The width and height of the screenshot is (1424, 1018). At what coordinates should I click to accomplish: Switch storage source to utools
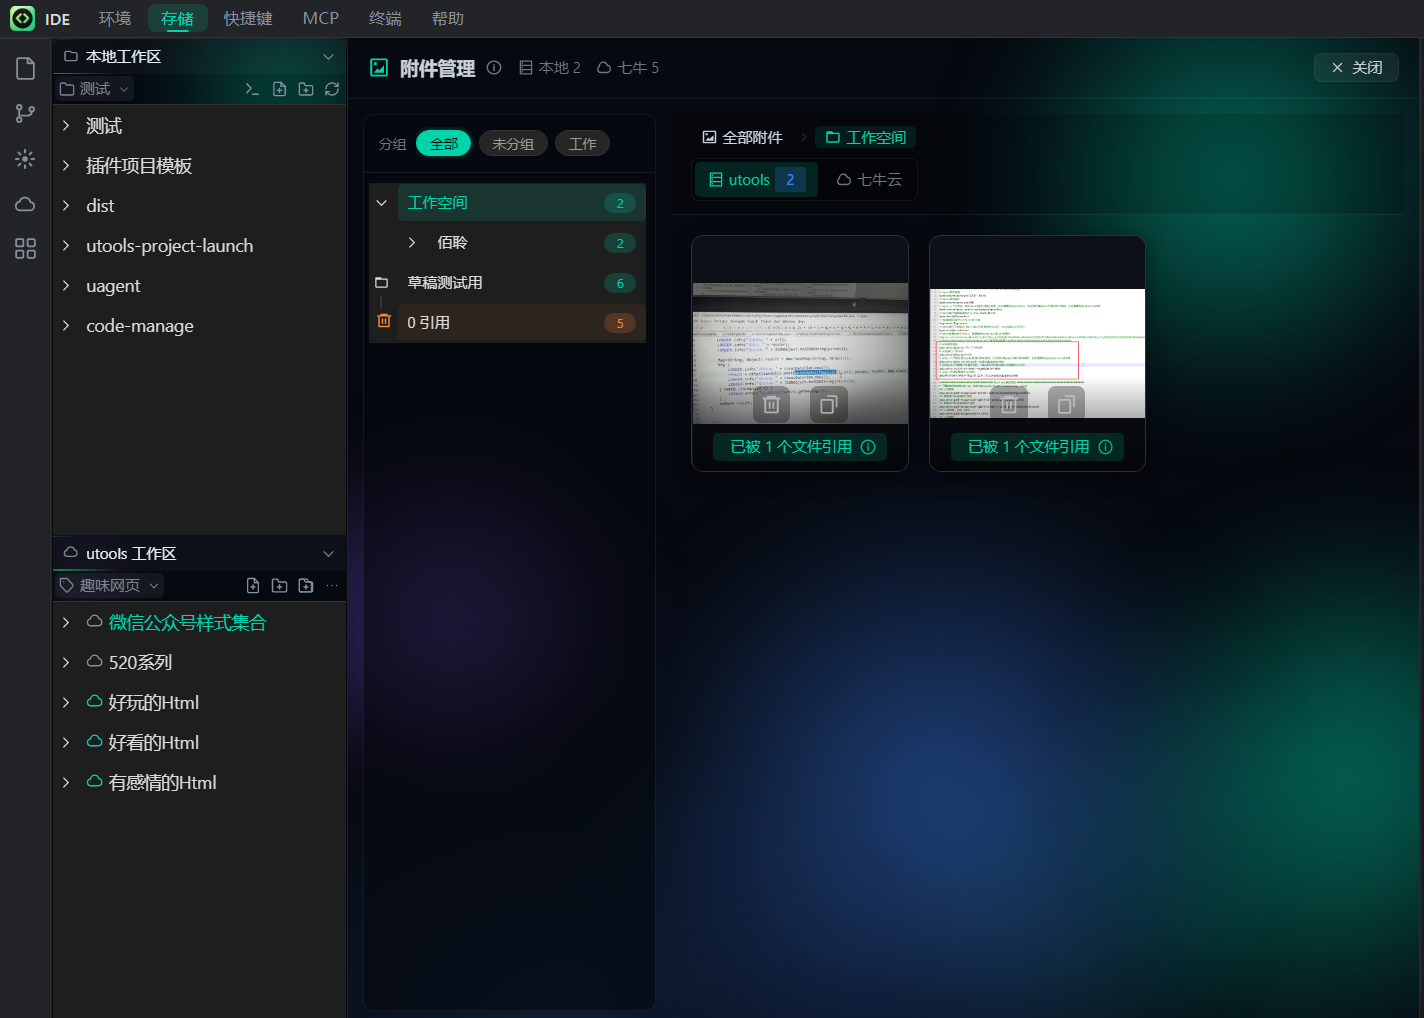pyautogui.click(x=757, y=180)
